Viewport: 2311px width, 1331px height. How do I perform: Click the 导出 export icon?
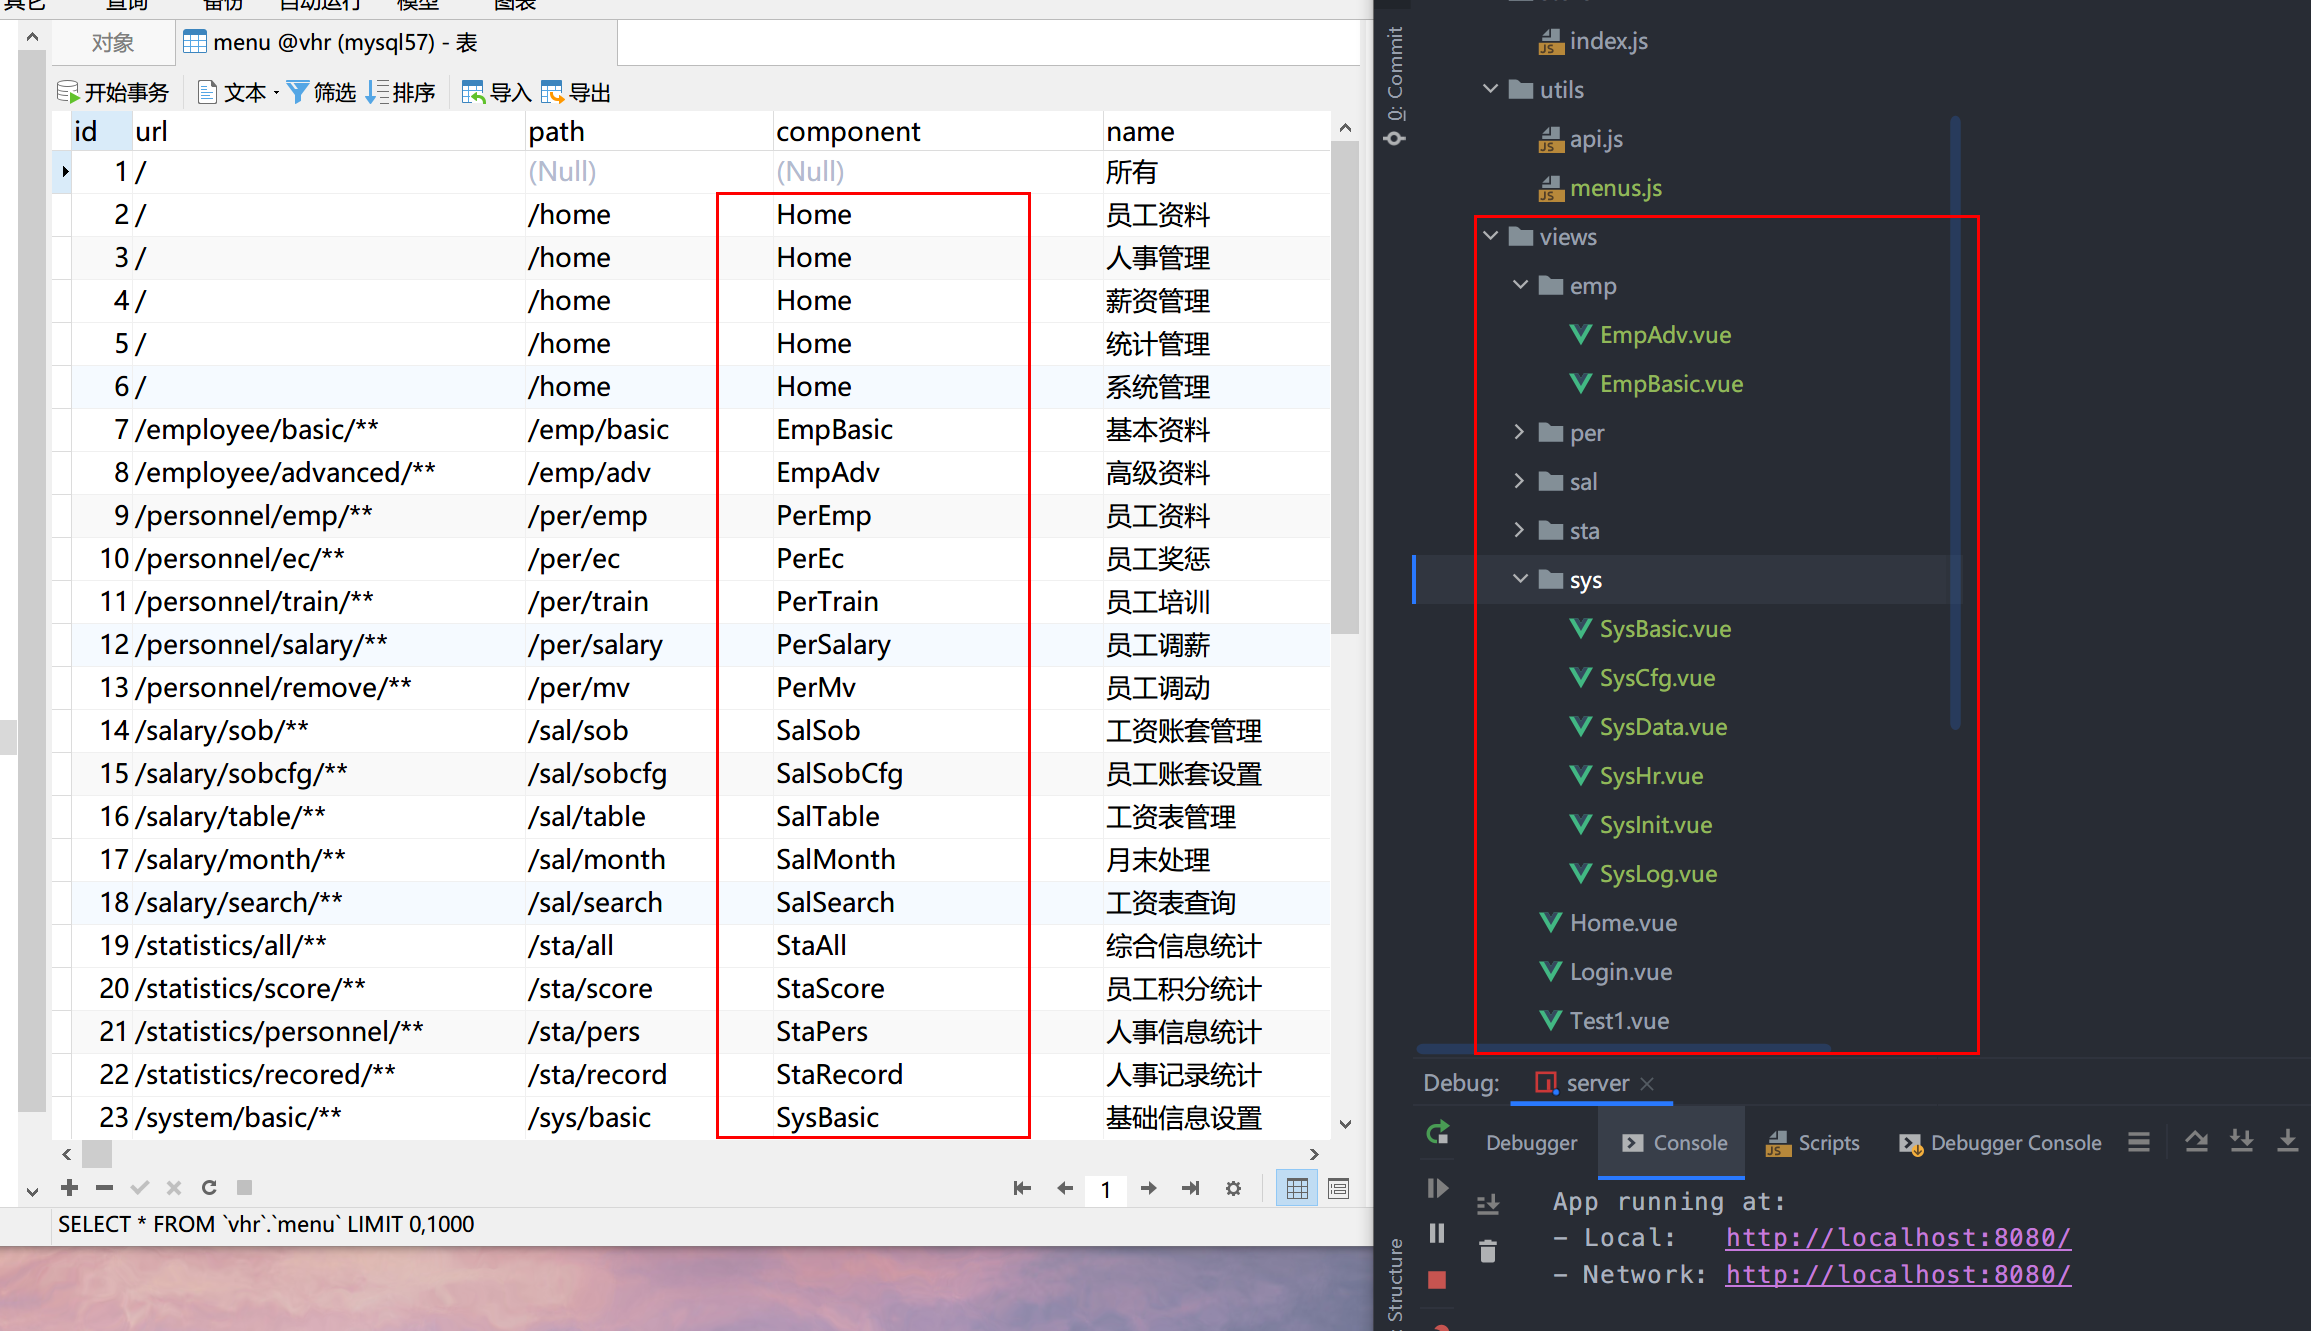576,93
